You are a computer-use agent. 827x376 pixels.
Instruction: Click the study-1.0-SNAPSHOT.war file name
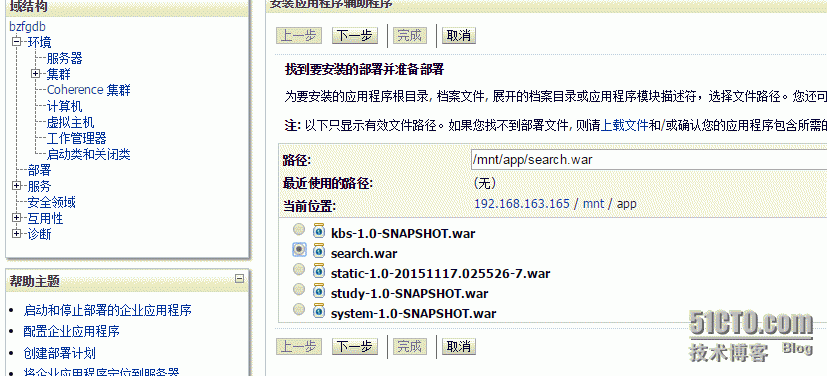[x=409, y=293]
